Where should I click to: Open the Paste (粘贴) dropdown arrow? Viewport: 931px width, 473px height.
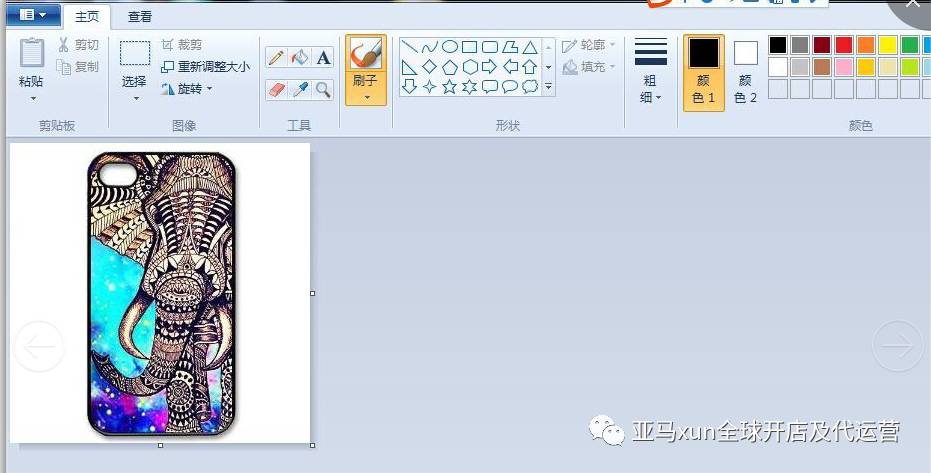pos(33,99)
